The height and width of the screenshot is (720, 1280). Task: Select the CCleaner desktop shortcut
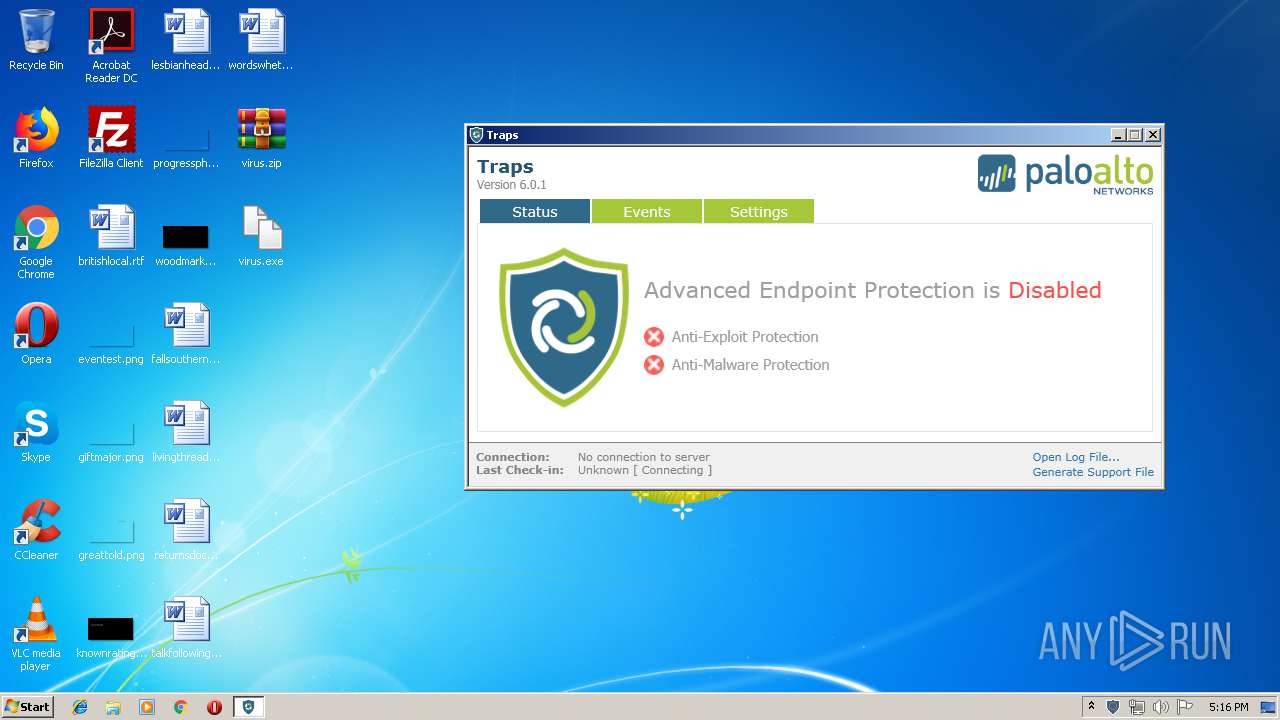click(36, 530)
